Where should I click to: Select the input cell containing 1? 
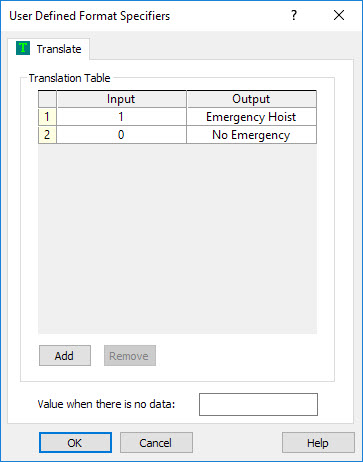coord(121,117)
